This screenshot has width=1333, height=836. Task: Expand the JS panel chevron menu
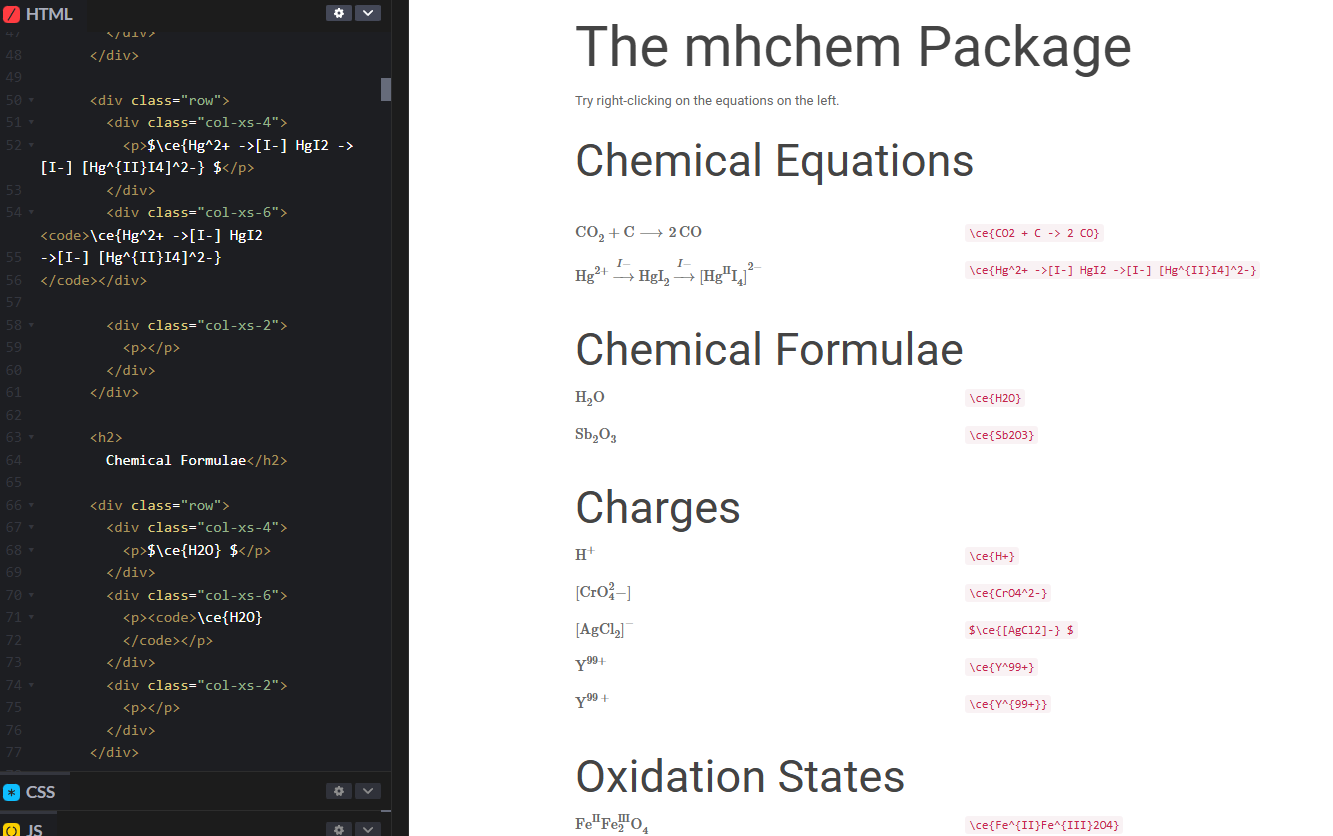(x=367, y=829)
